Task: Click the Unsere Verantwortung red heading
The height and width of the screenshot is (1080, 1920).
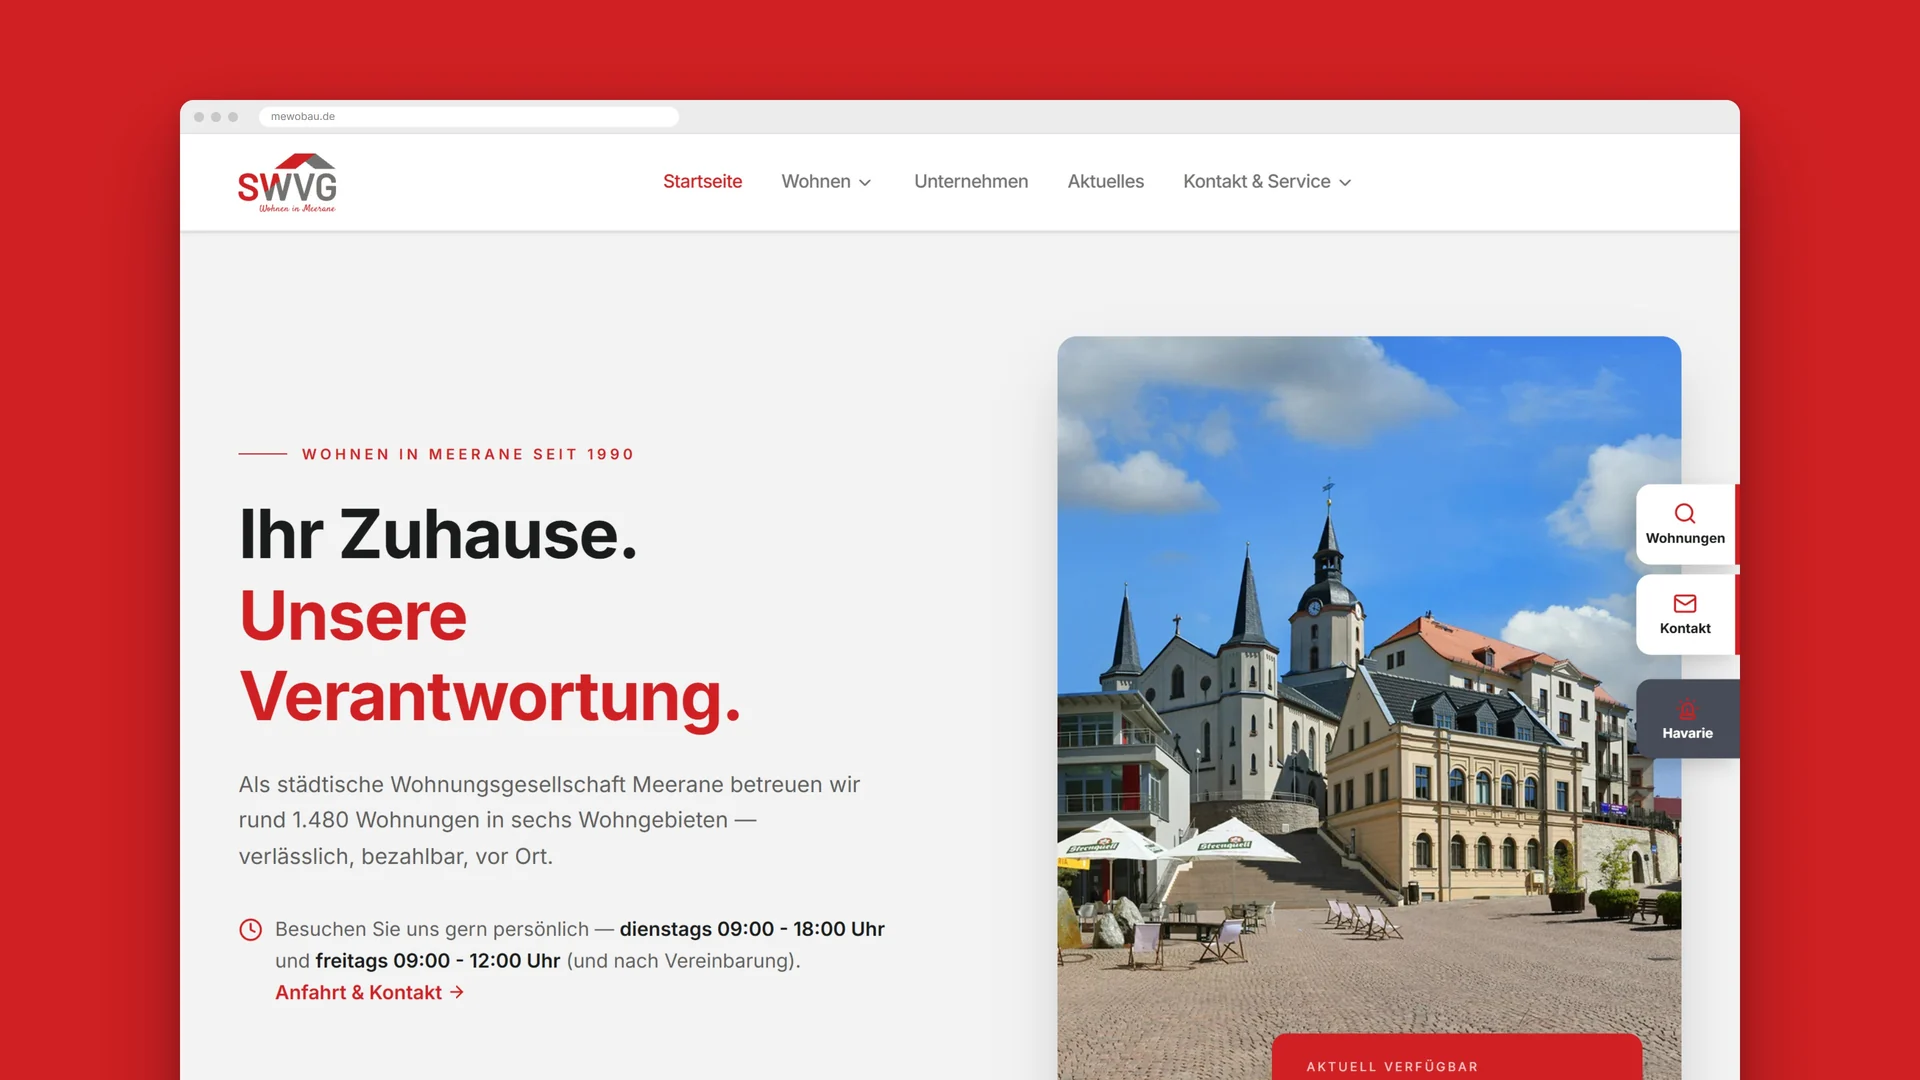Action: (490, 656)
